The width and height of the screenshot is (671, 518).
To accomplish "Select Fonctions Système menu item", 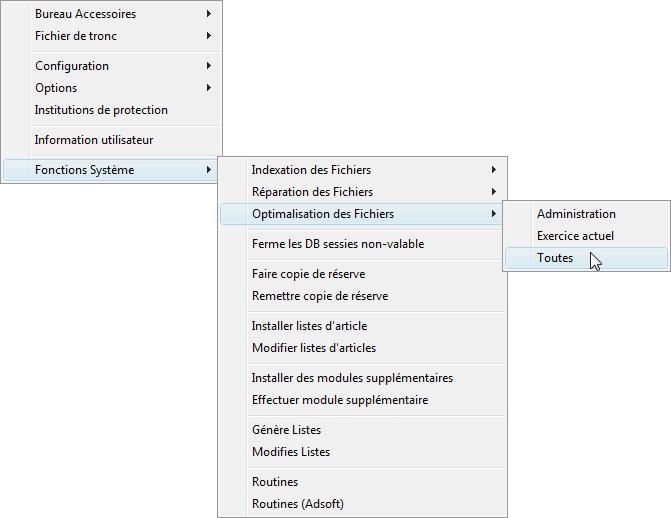I will (111, 170).
